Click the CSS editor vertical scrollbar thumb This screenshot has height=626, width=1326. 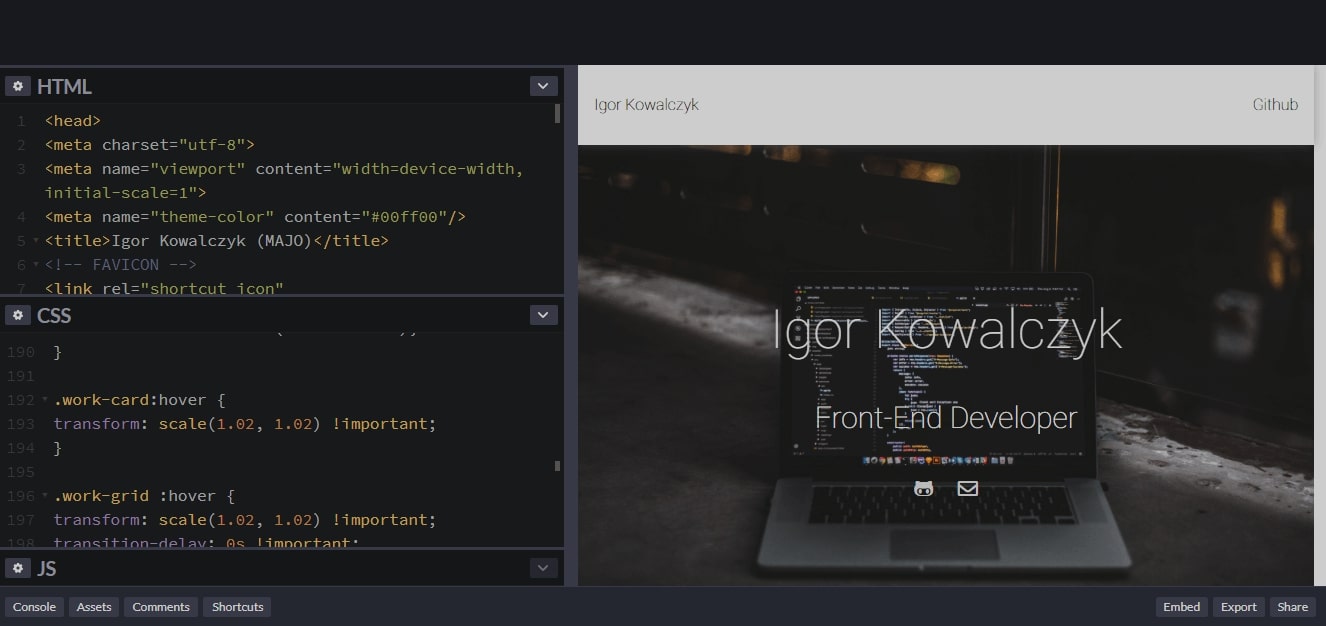(x=557, y=465)
